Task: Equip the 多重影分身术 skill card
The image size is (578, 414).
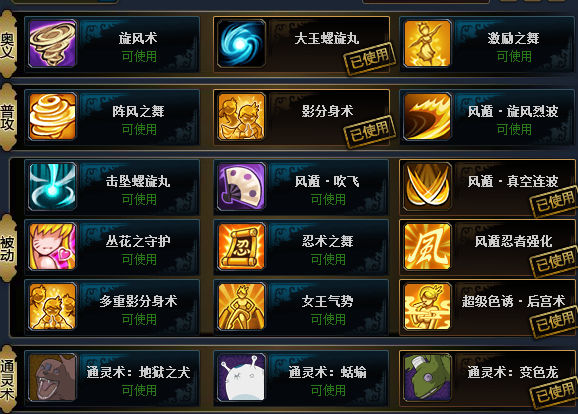Action: click(x=112, y=307)
